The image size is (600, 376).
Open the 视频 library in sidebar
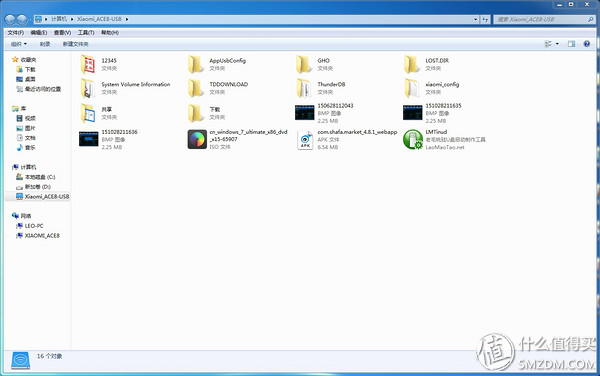pyautogui.click(x=26, y=118)
